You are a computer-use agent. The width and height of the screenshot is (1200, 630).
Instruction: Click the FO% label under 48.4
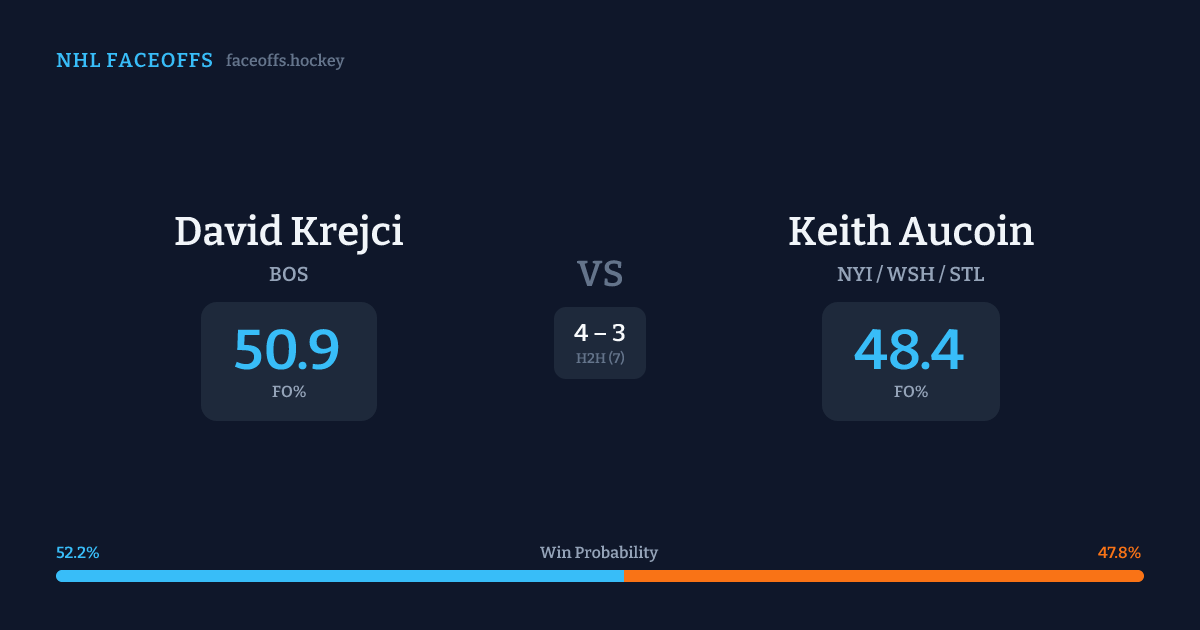[x=910, y=392]
